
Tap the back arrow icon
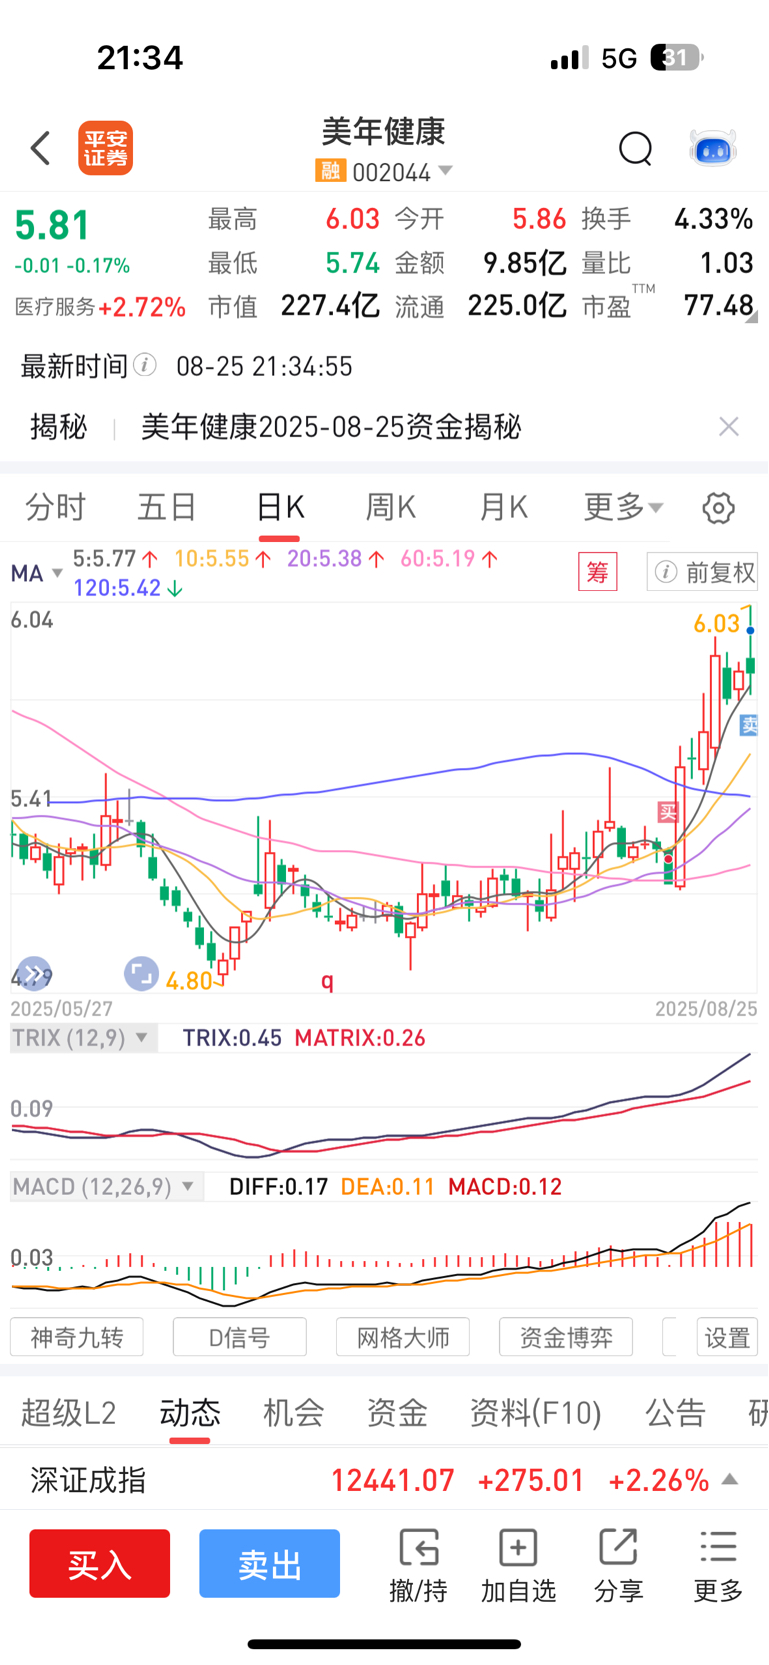[40, 148]
